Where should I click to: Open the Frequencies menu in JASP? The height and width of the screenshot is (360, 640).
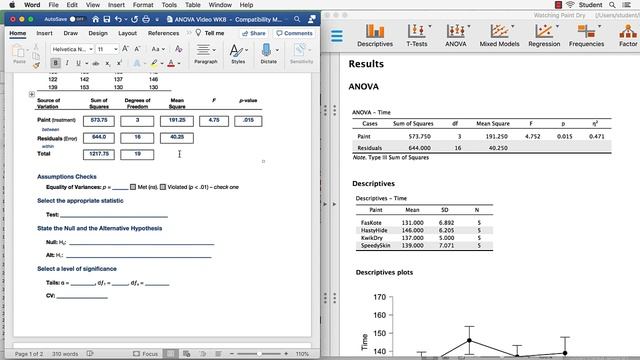click(x=587, y=36)
